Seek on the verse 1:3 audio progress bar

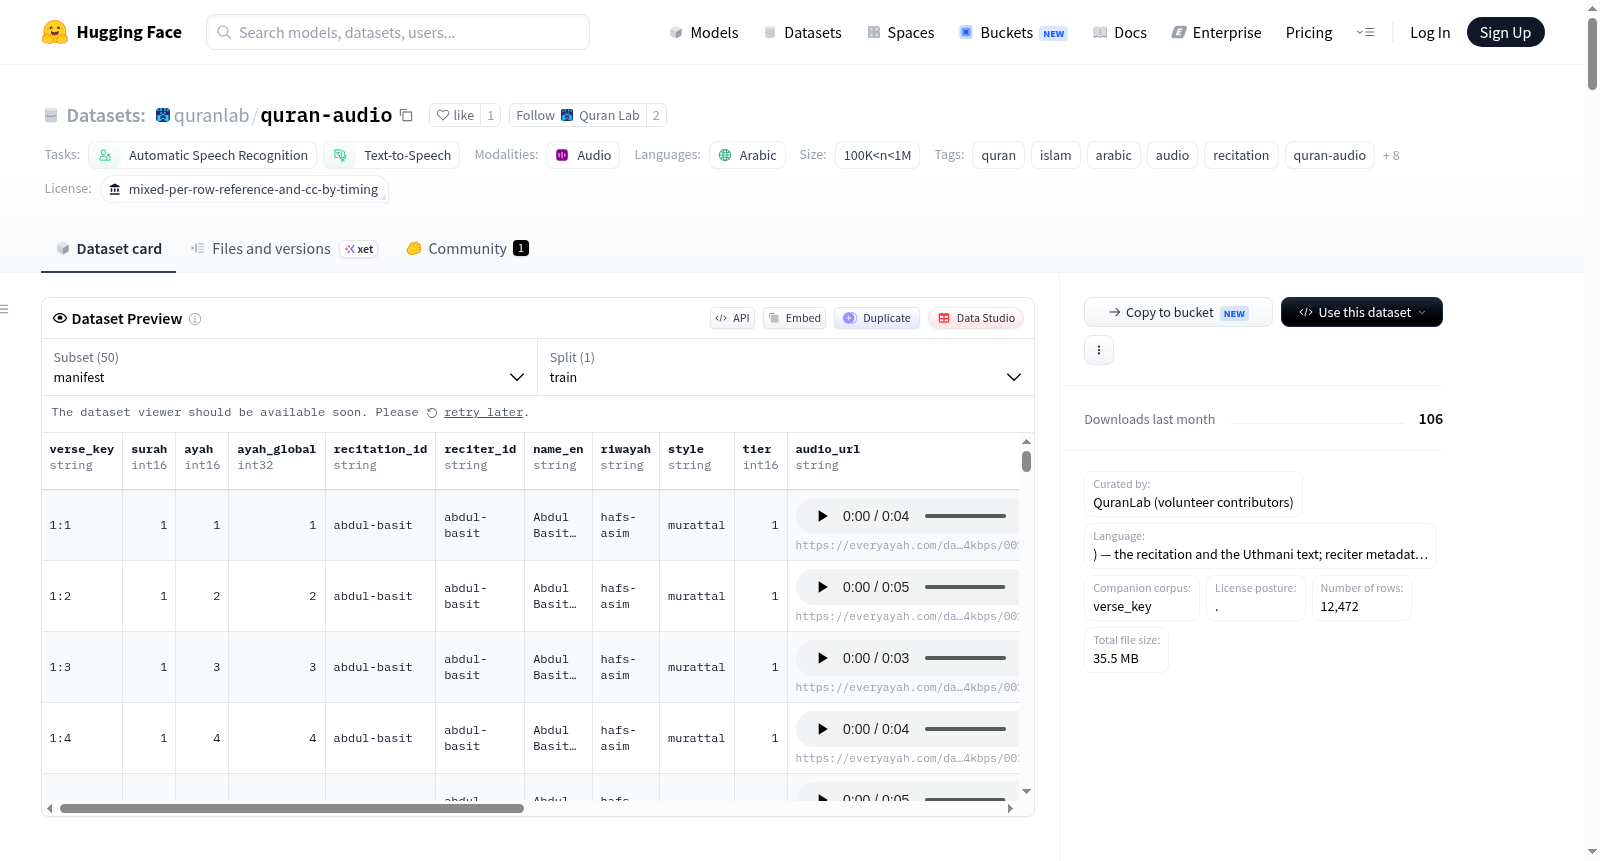(x=965, y=658)
